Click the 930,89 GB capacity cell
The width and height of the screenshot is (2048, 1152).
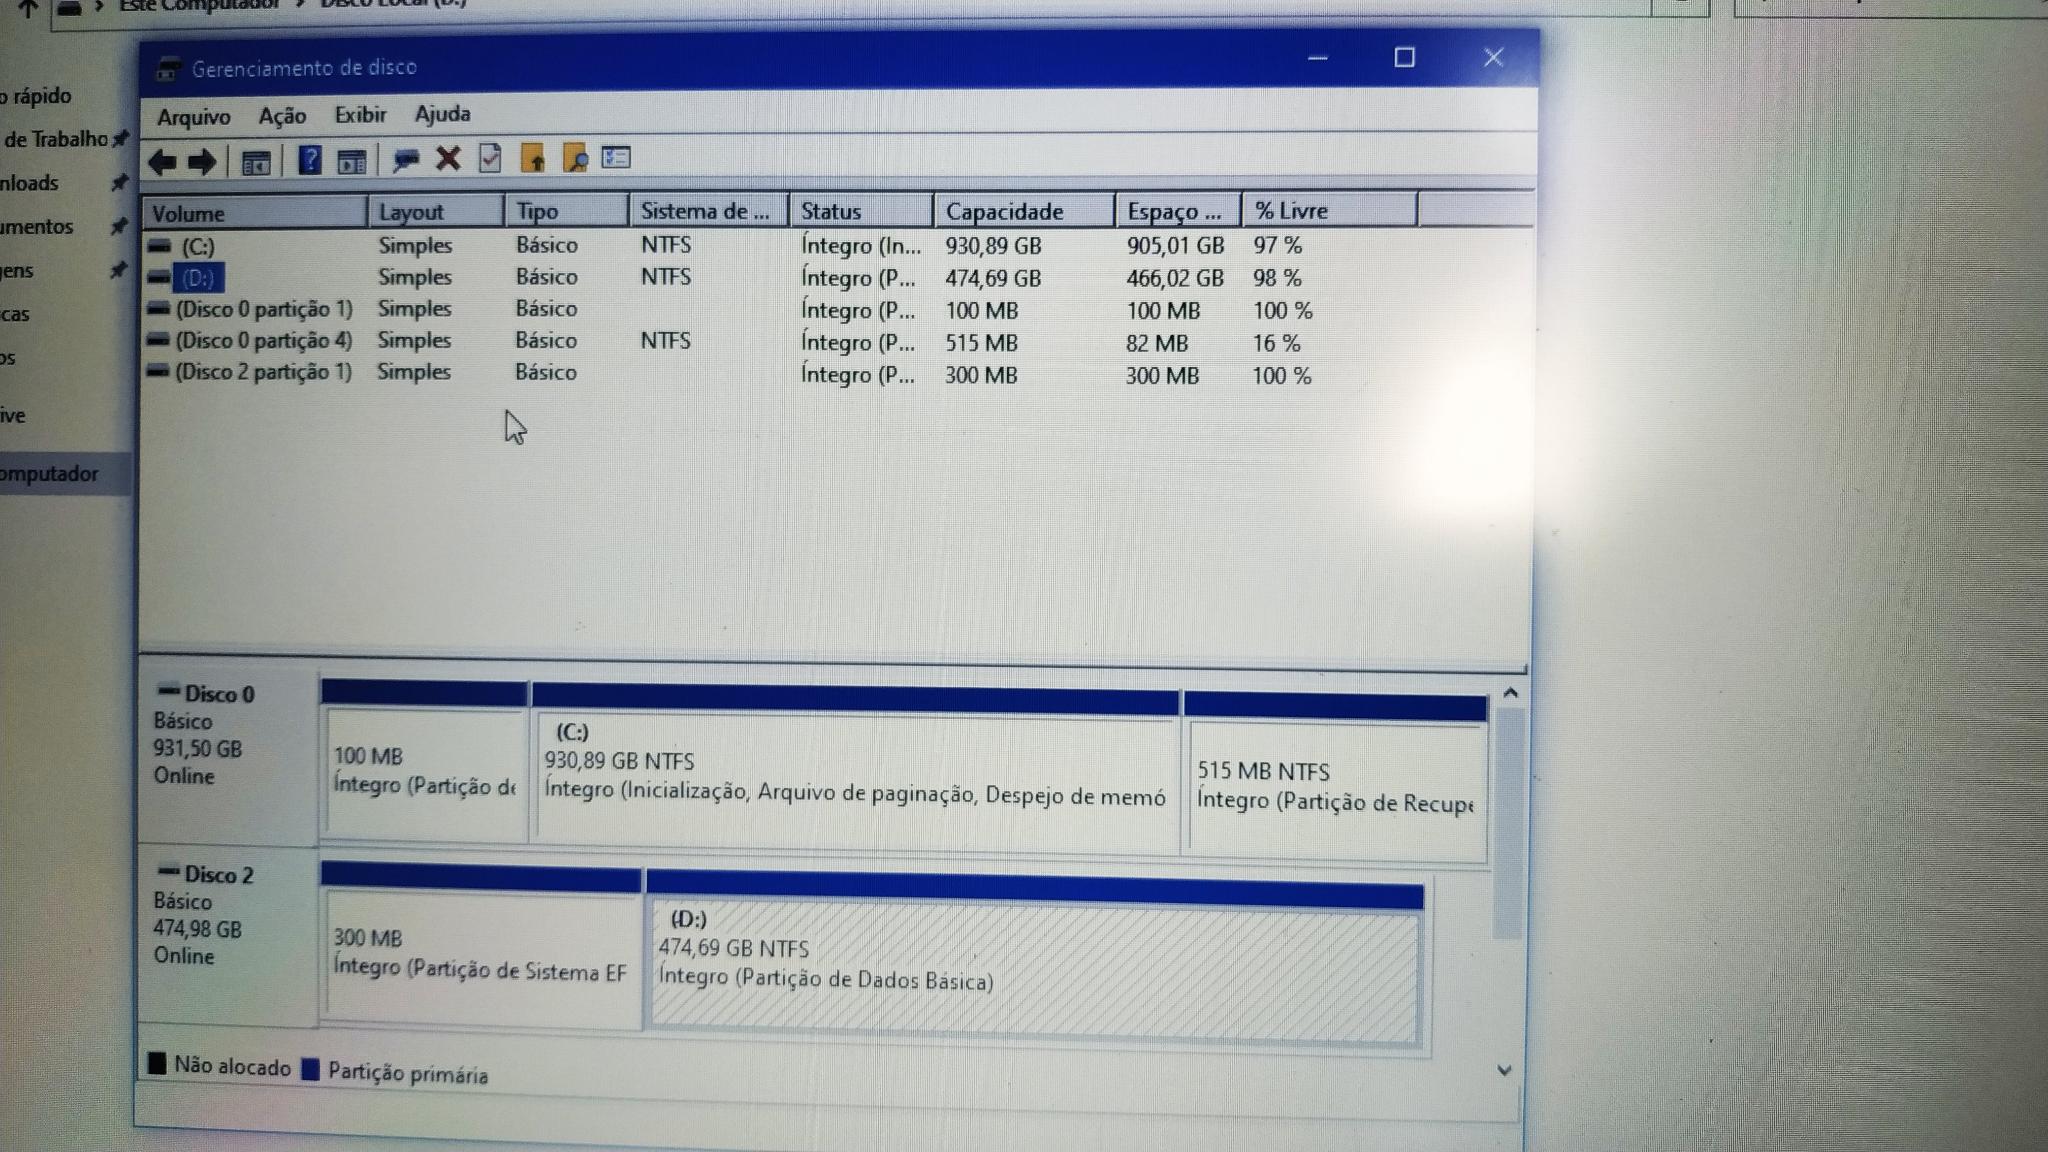tap(993, 245)
